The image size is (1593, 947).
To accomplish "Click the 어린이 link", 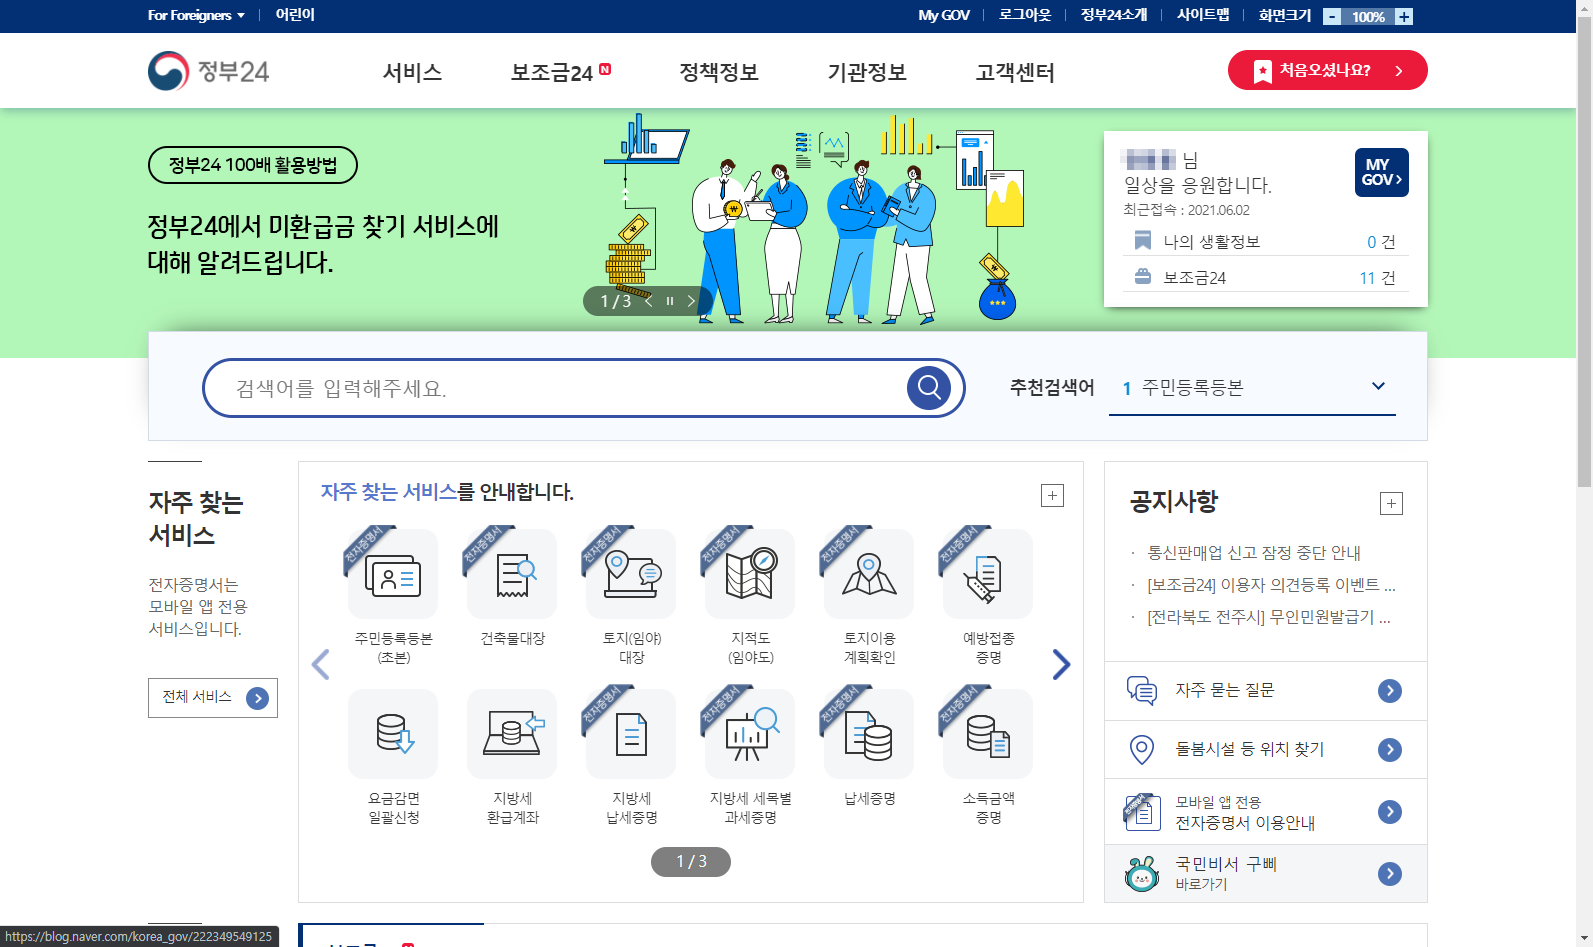I will [x=295, y=15].
